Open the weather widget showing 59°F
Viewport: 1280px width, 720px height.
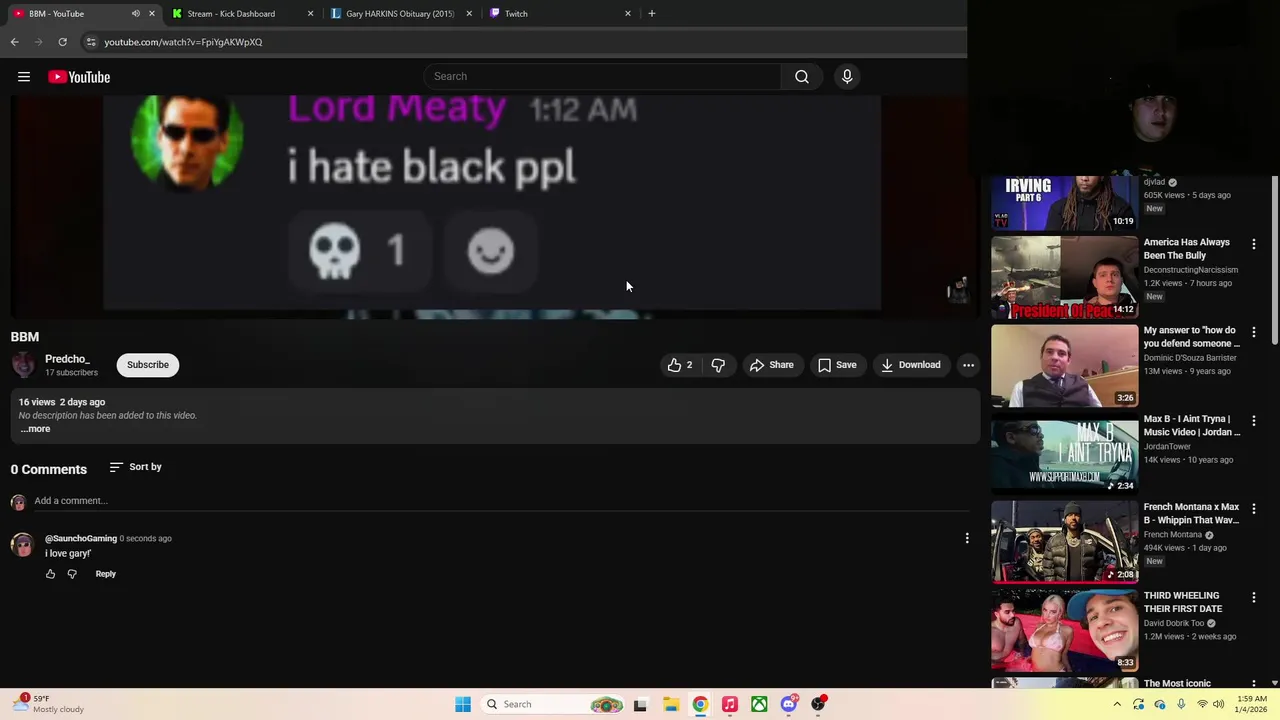click(x=50, y=704)
